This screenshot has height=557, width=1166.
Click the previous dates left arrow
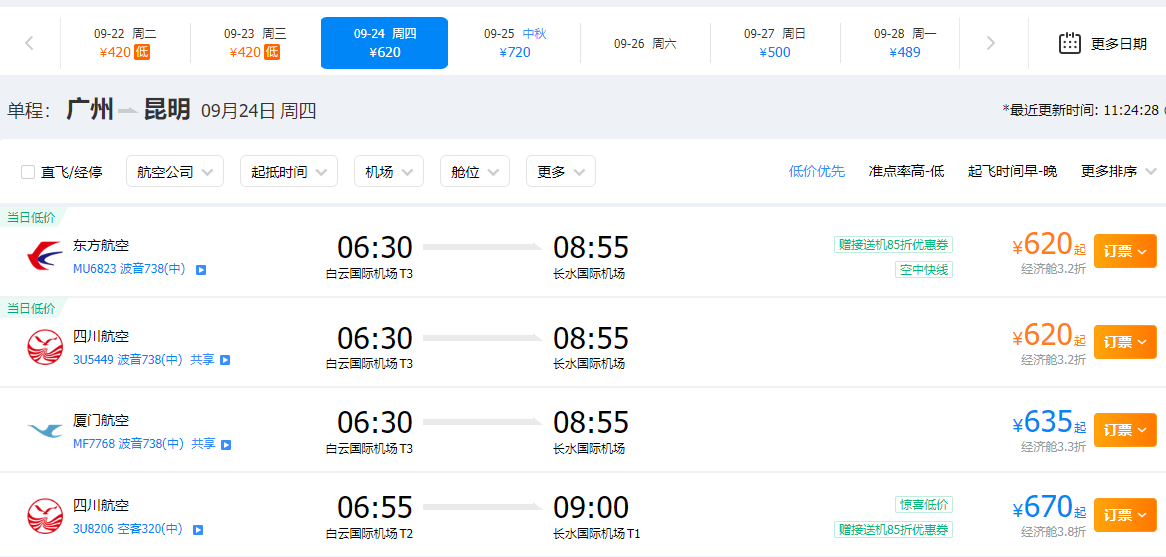pos(30,43)
